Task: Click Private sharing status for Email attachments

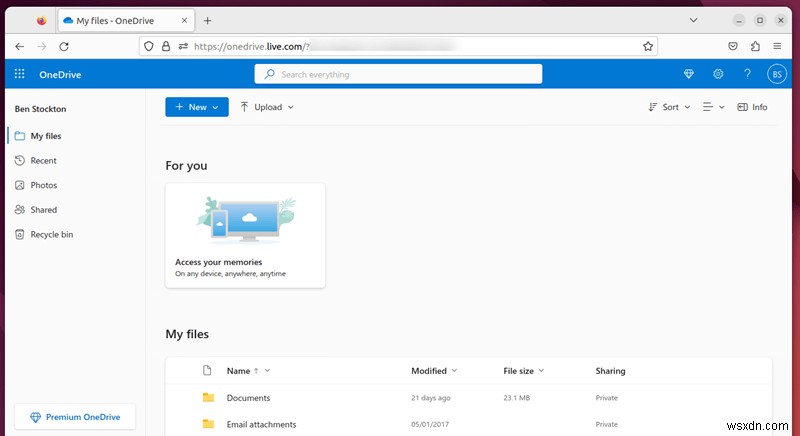Action: pyautogui.click(x=607, y=424)
